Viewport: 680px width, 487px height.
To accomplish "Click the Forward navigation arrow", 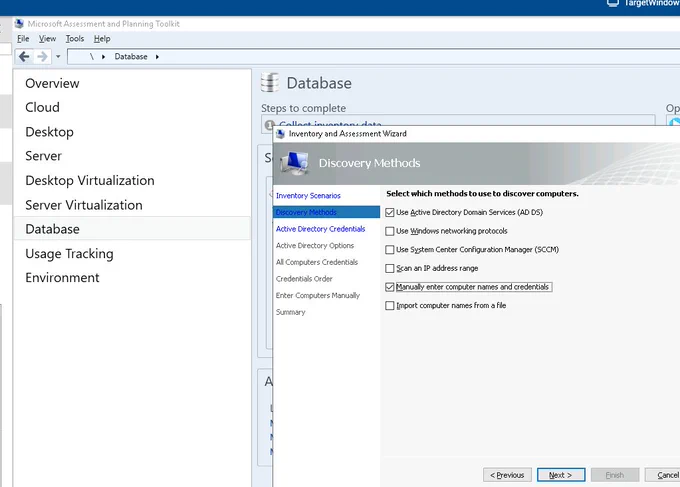I will point(42,56).
